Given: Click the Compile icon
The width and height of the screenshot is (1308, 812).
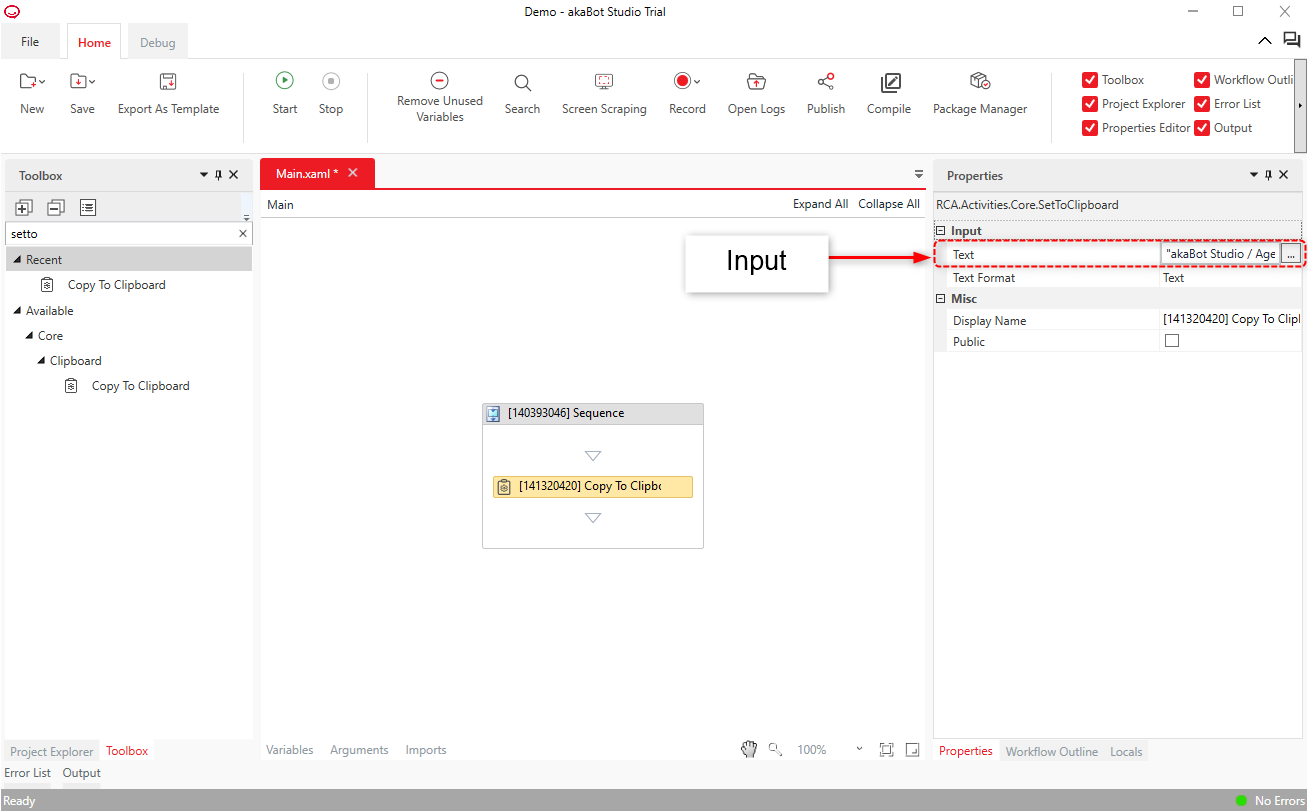Looking at the screenshot, I should pos(889,82).
